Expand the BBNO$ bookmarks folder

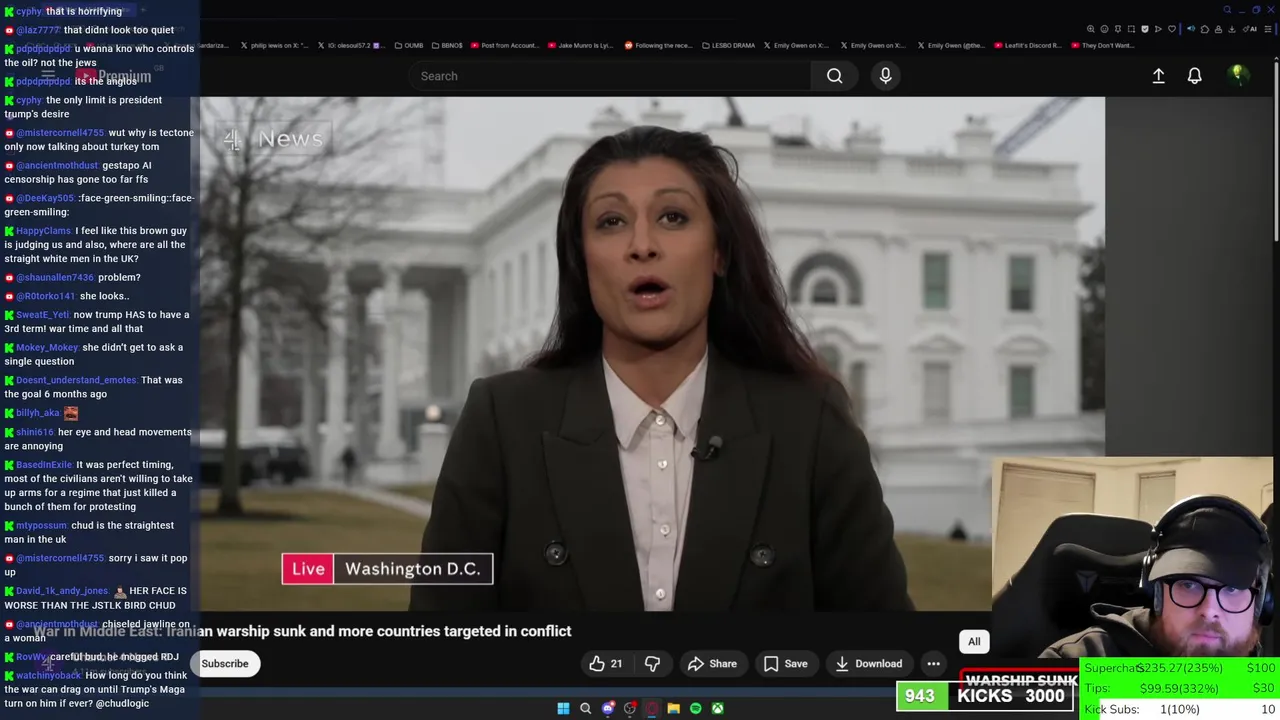pos(447,45)
